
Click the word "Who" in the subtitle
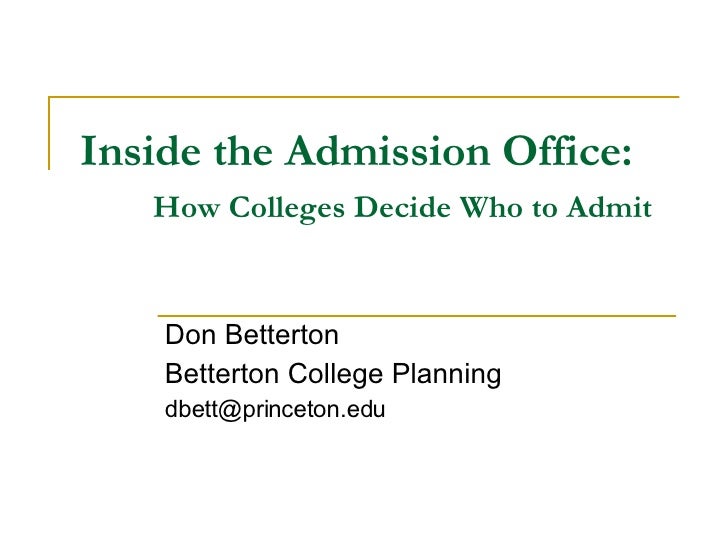tap(491, 207)
